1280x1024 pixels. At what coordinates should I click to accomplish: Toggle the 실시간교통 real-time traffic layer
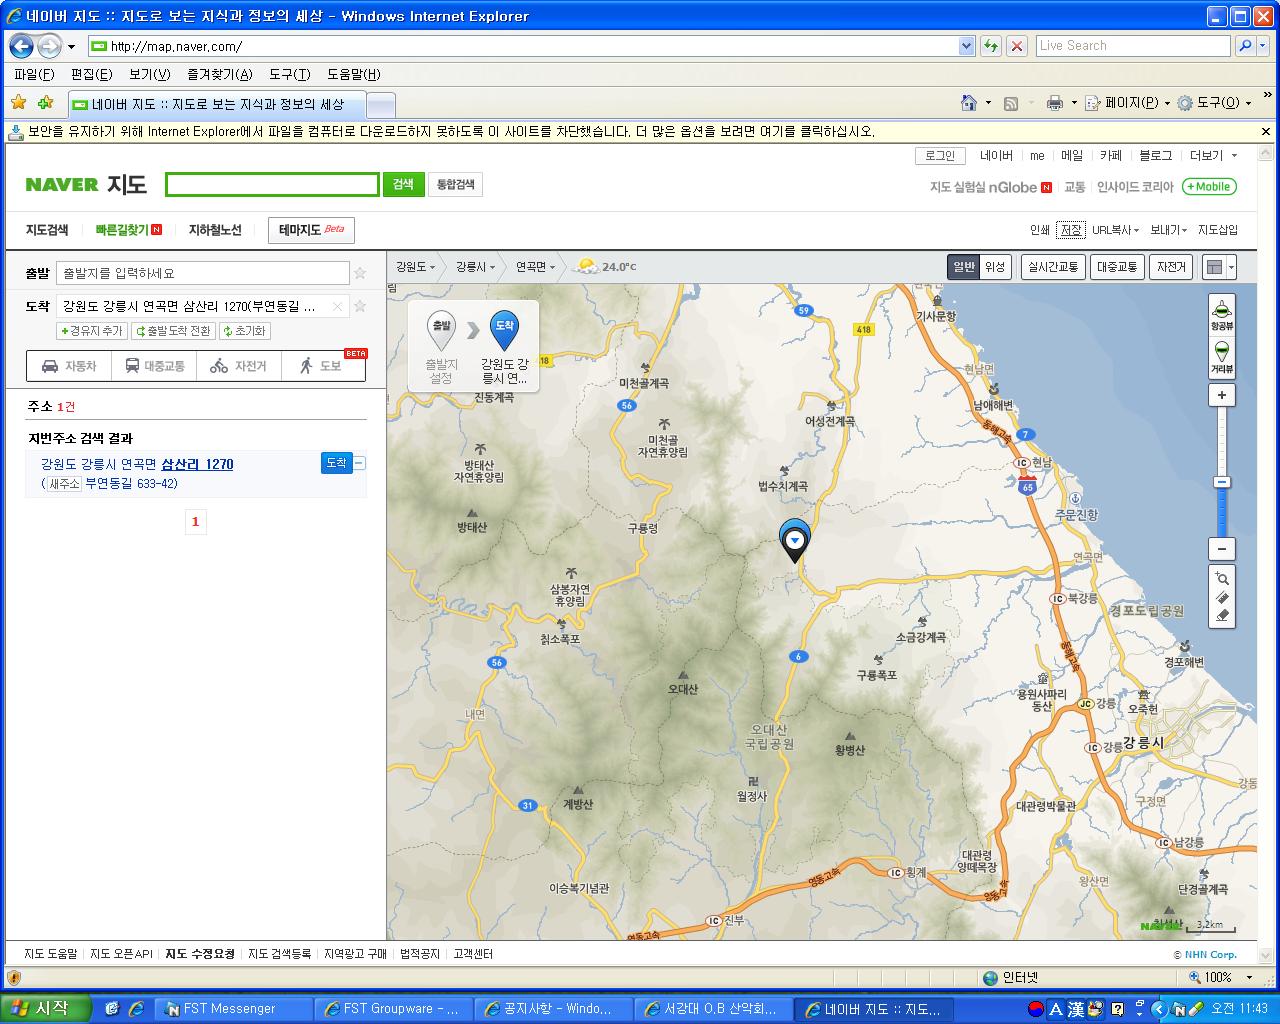[x=1053, y=267]
